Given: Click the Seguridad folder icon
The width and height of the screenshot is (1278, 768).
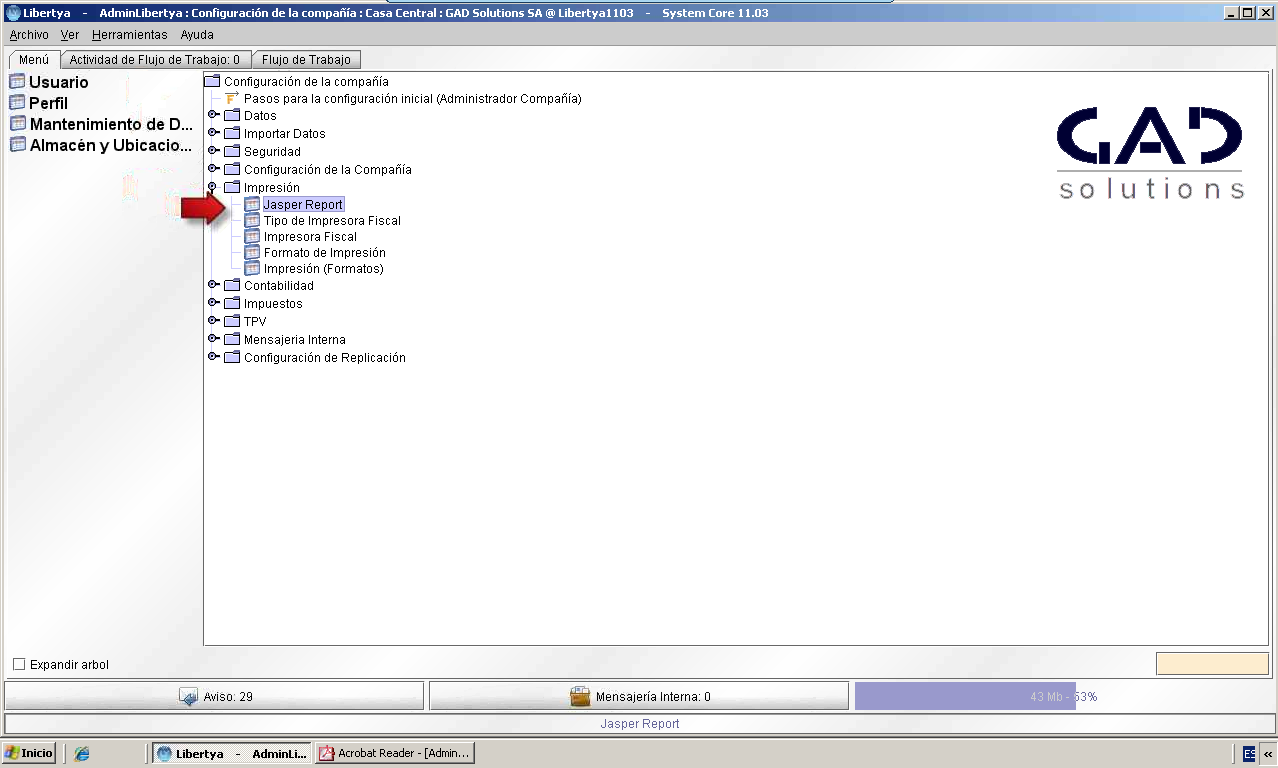Looking at the screenshot, I should 232,152.
